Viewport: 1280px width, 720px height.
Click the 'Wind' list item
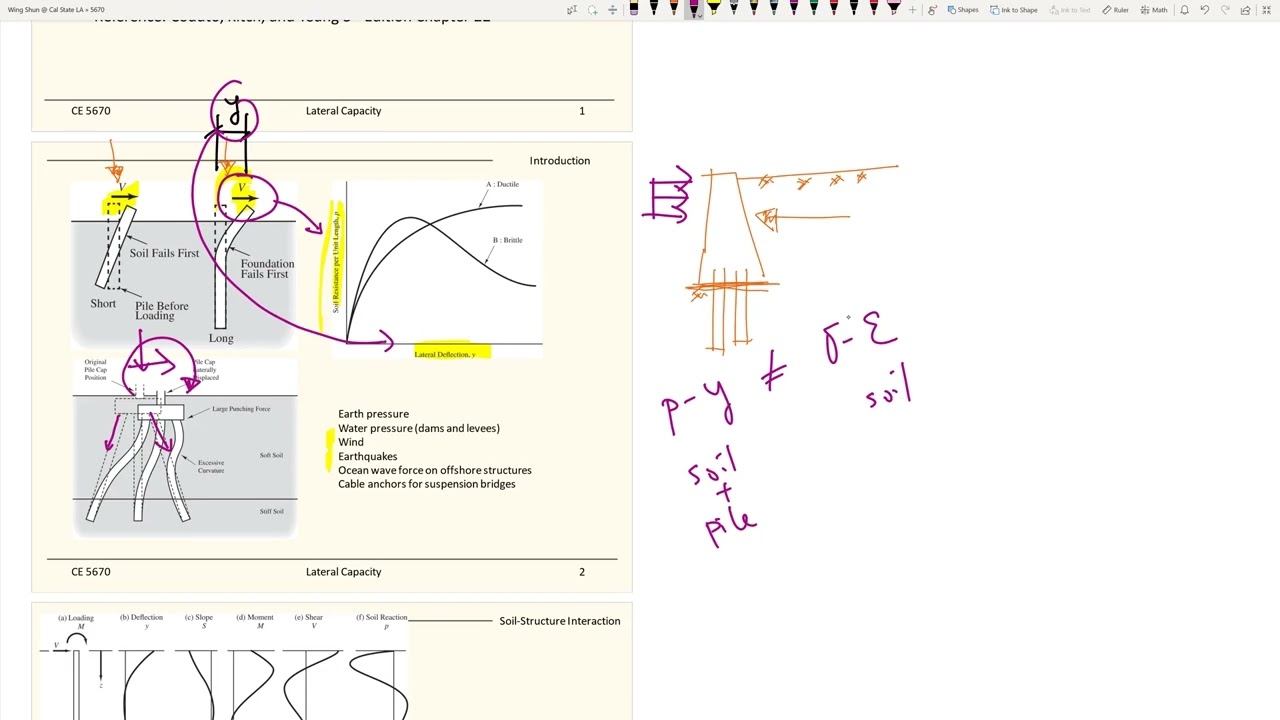pyautogui.click(x=351, y=442)
